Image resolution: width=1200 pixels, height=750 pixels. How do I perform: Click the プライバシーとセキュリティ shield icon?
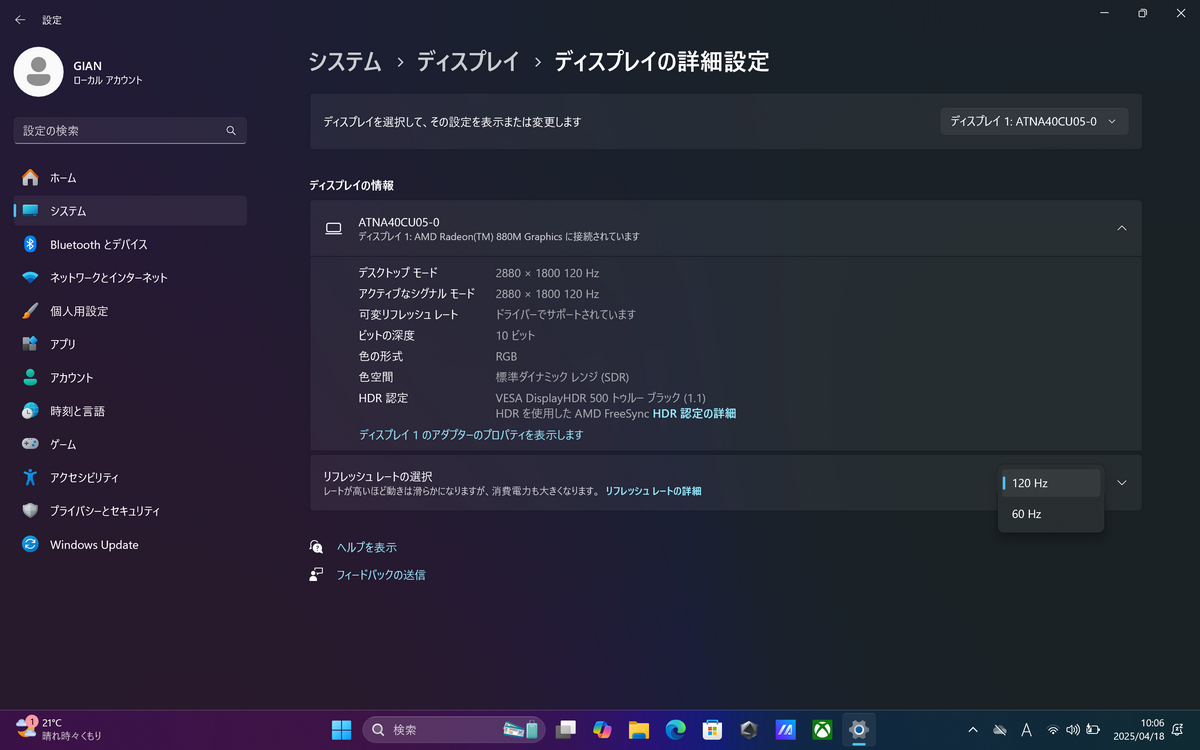pyautogui.click(x=30, y=511)
